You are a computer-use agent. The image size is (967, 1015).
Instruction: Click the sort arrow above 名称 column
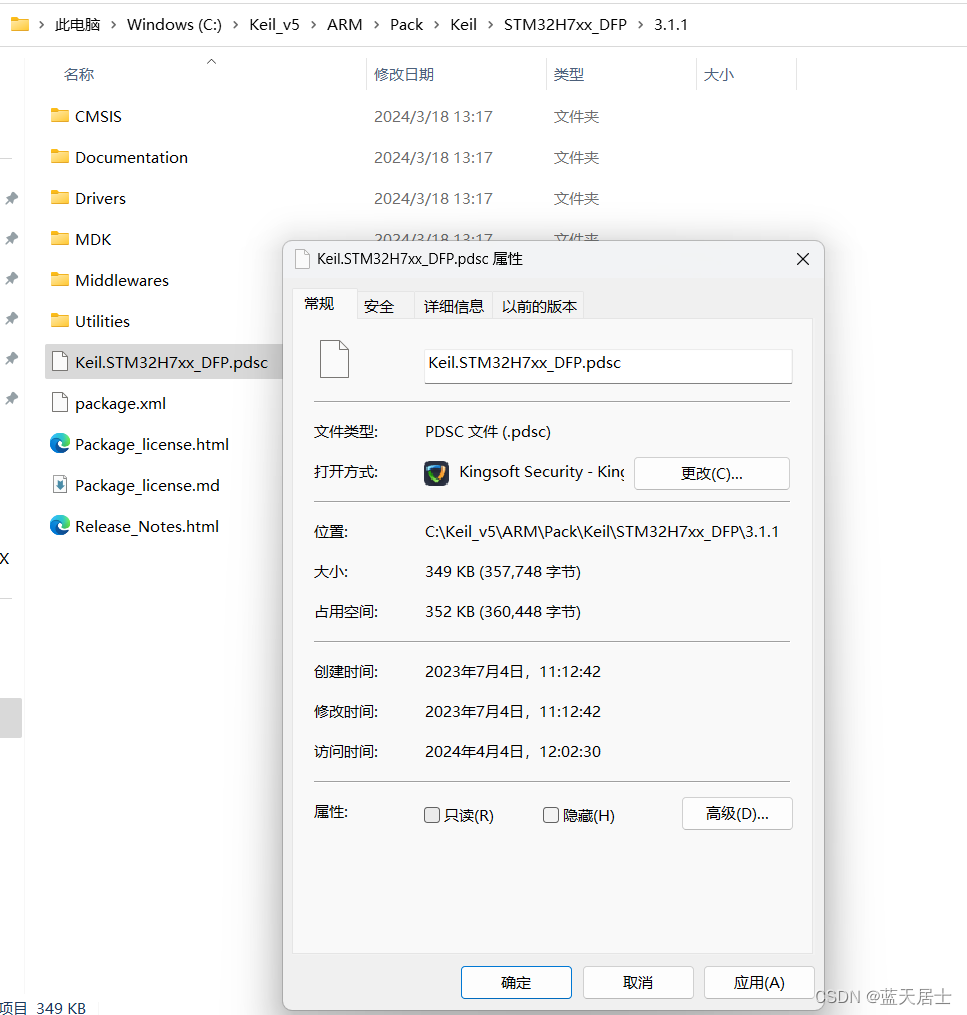click(x=211, y=61)
